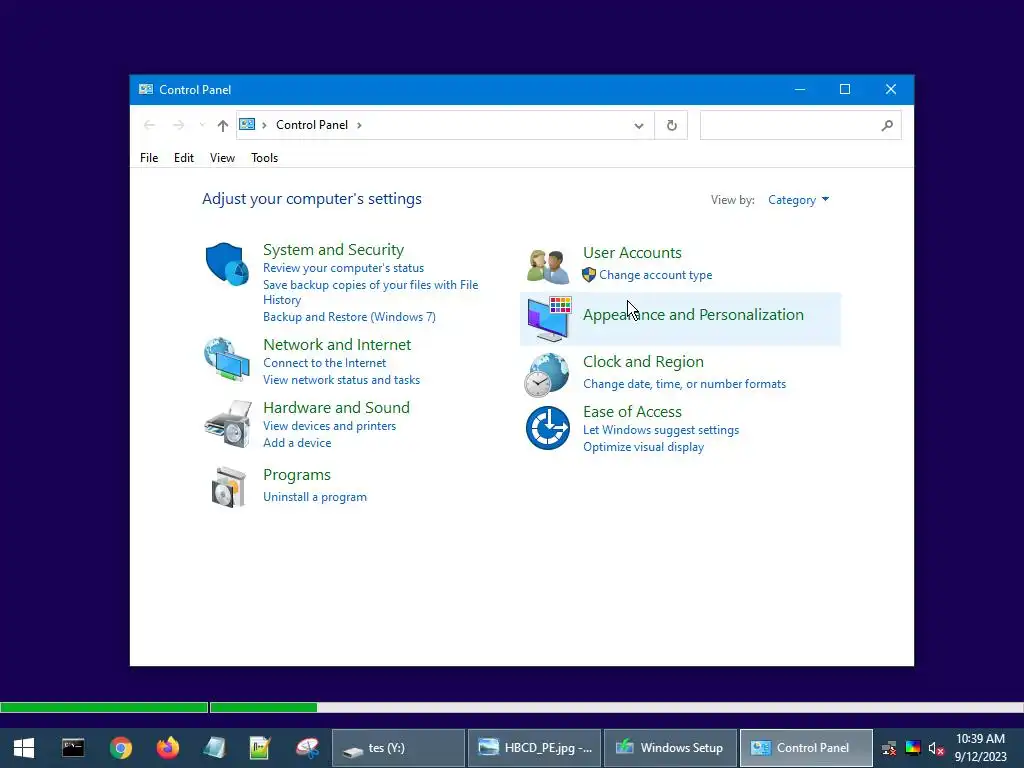
Task: Click the color display tray icon
Action: [x=912, y=748]
